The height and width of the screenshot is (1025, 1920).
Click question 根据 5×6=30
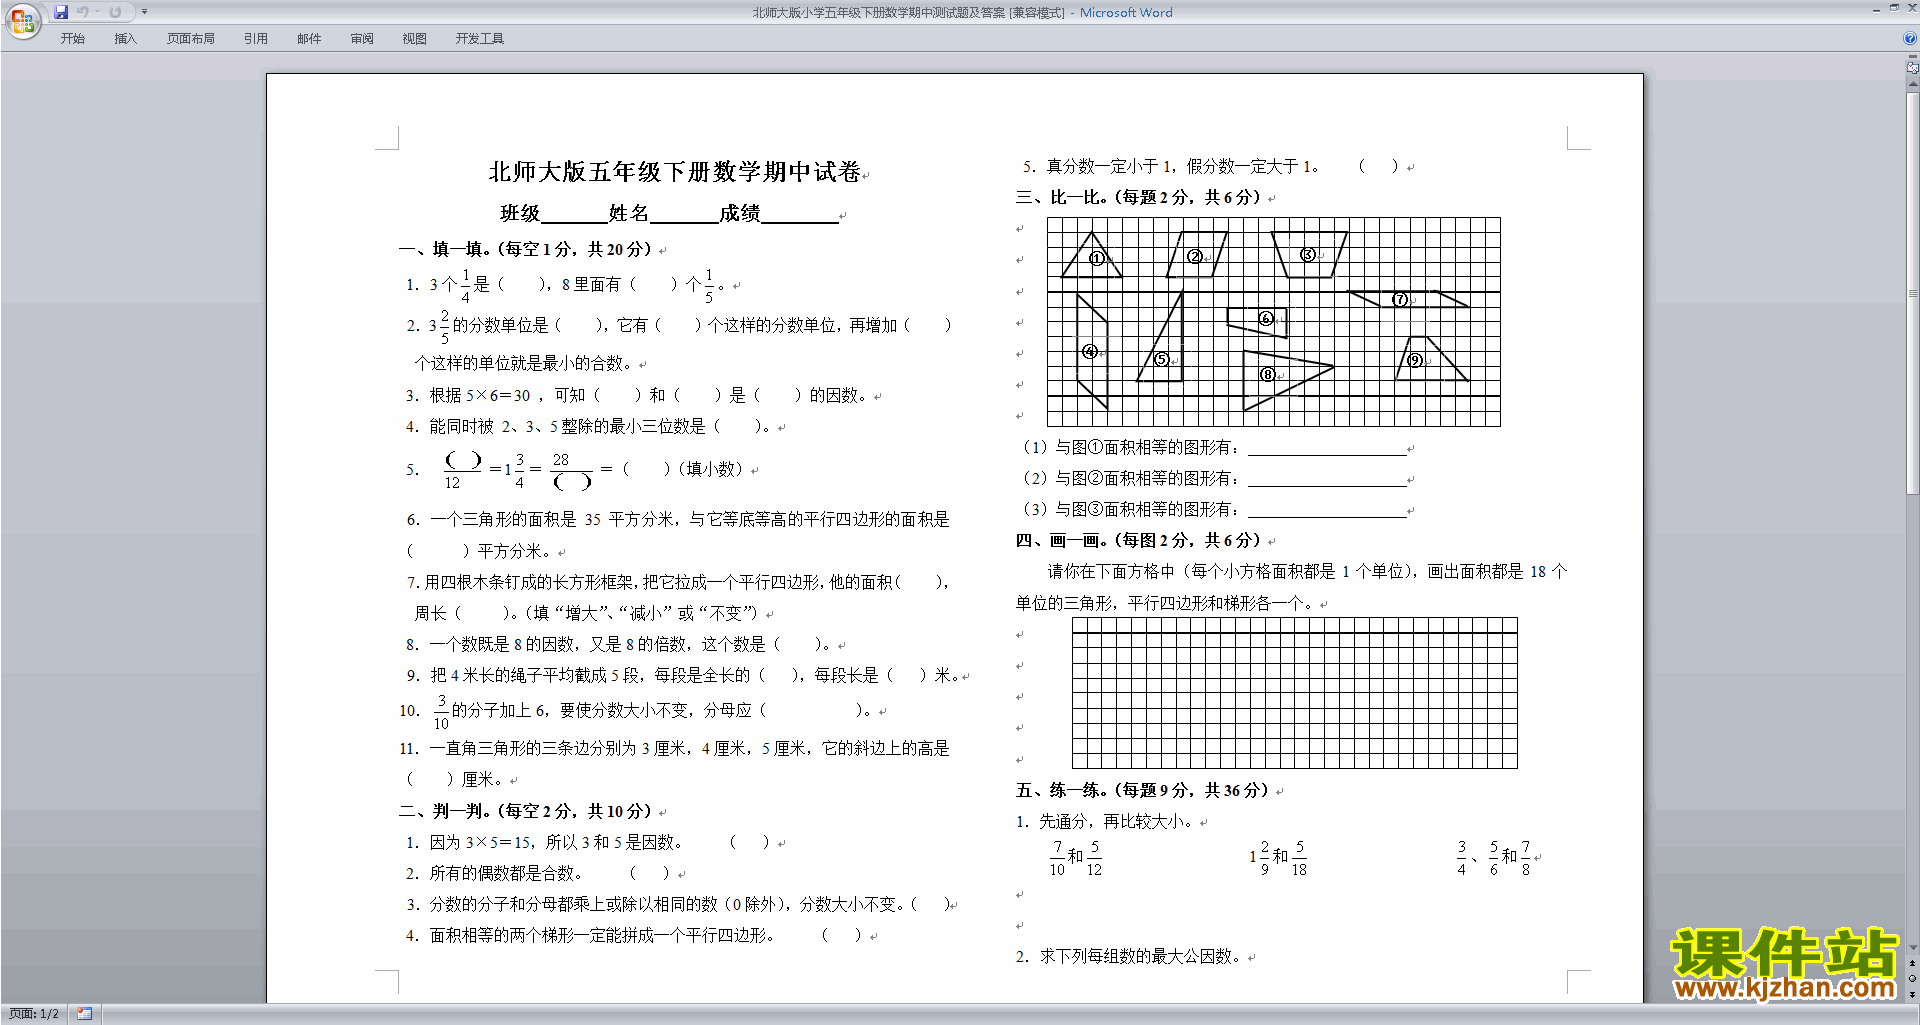pyautogui.click(x=638, y=396)
